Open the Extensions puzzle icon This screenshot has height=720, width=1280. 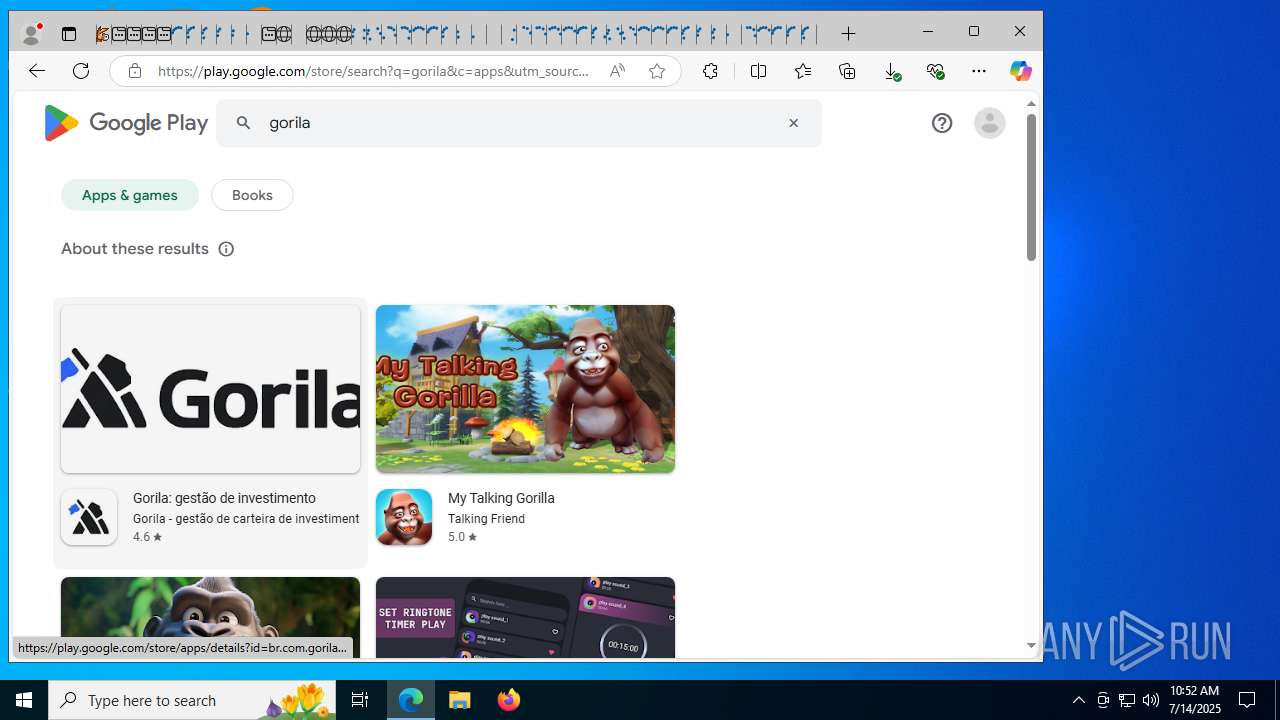point(710,71)
